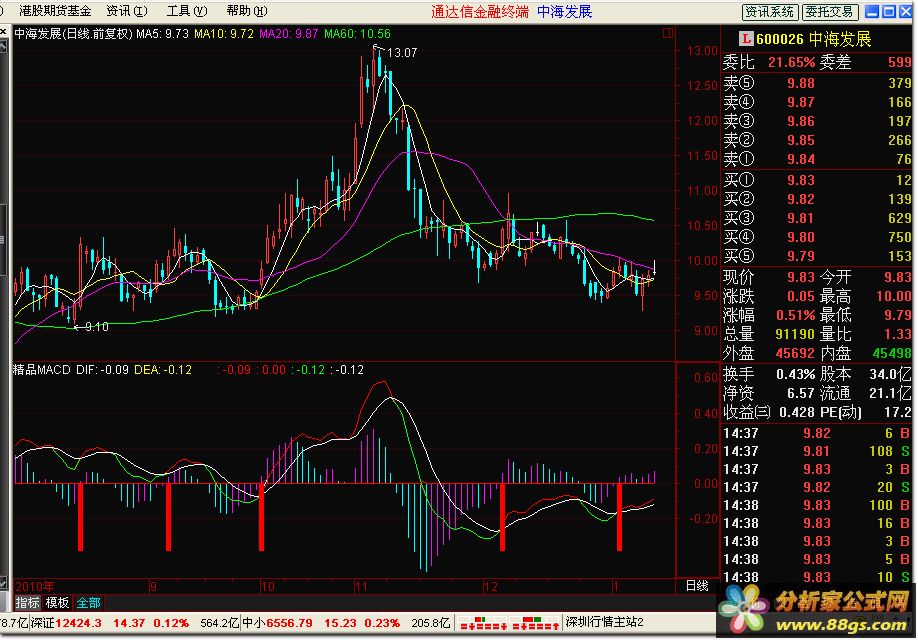The width and height of the screenshot is (918, 640).
Task: Select the 买③ 9.81 bid row
Action: pos(817,218)
